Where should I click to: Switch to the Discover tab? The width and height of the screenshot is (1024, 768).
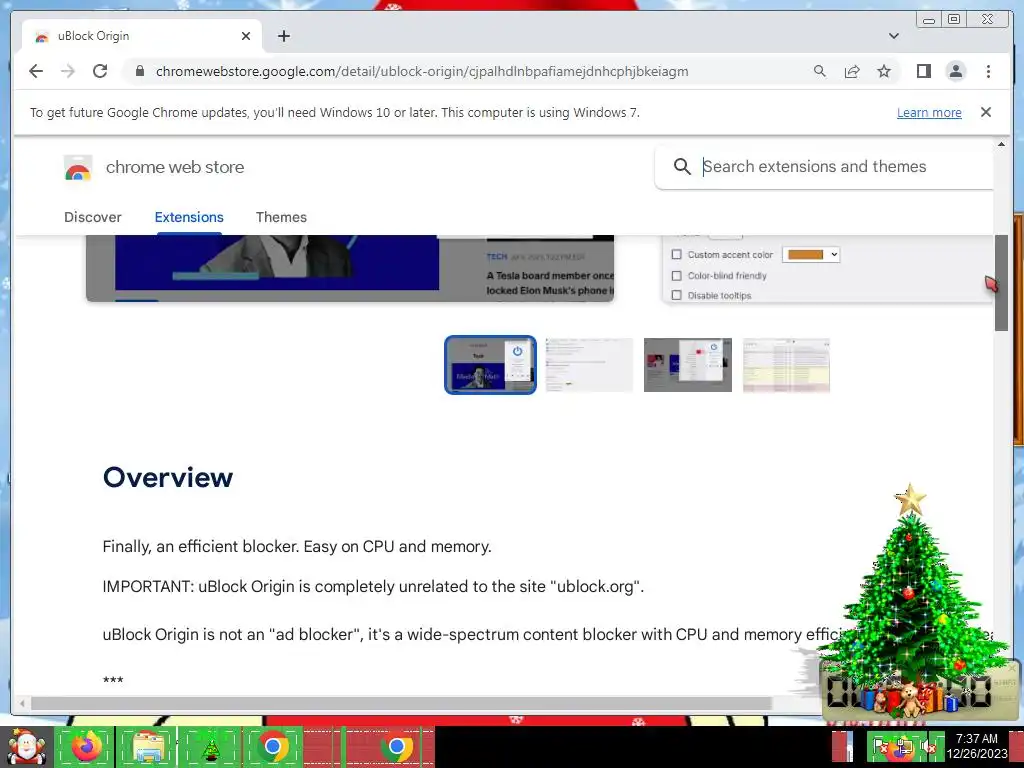pyautogui.click(x=93, y=217)
